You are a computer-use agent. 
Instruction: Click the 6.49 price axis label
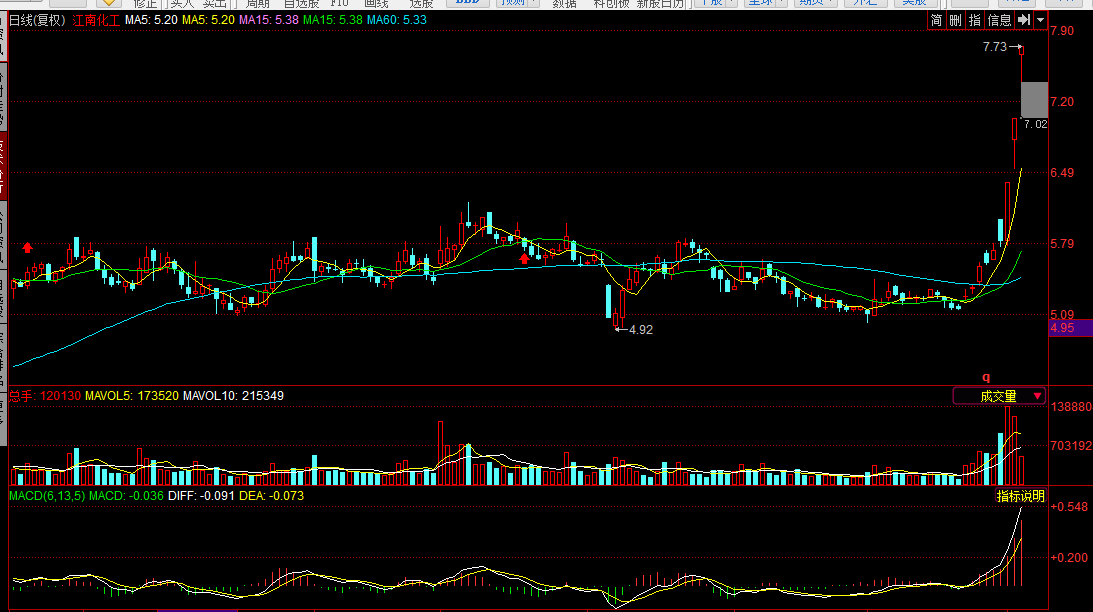[x=1062, y=173]
